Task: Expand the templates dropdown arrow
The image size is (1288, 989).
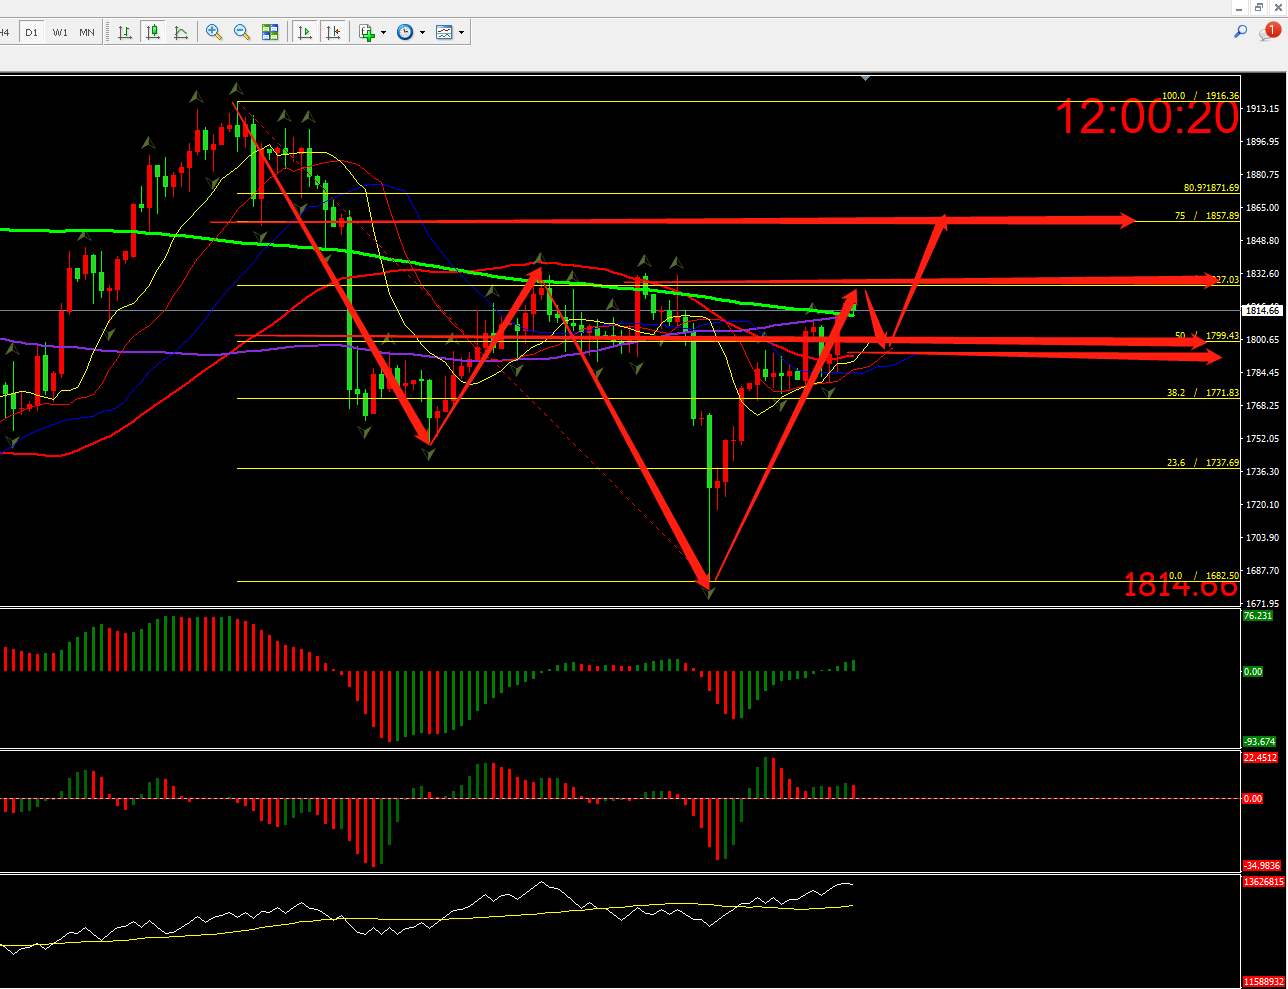Action: point(461,32)
